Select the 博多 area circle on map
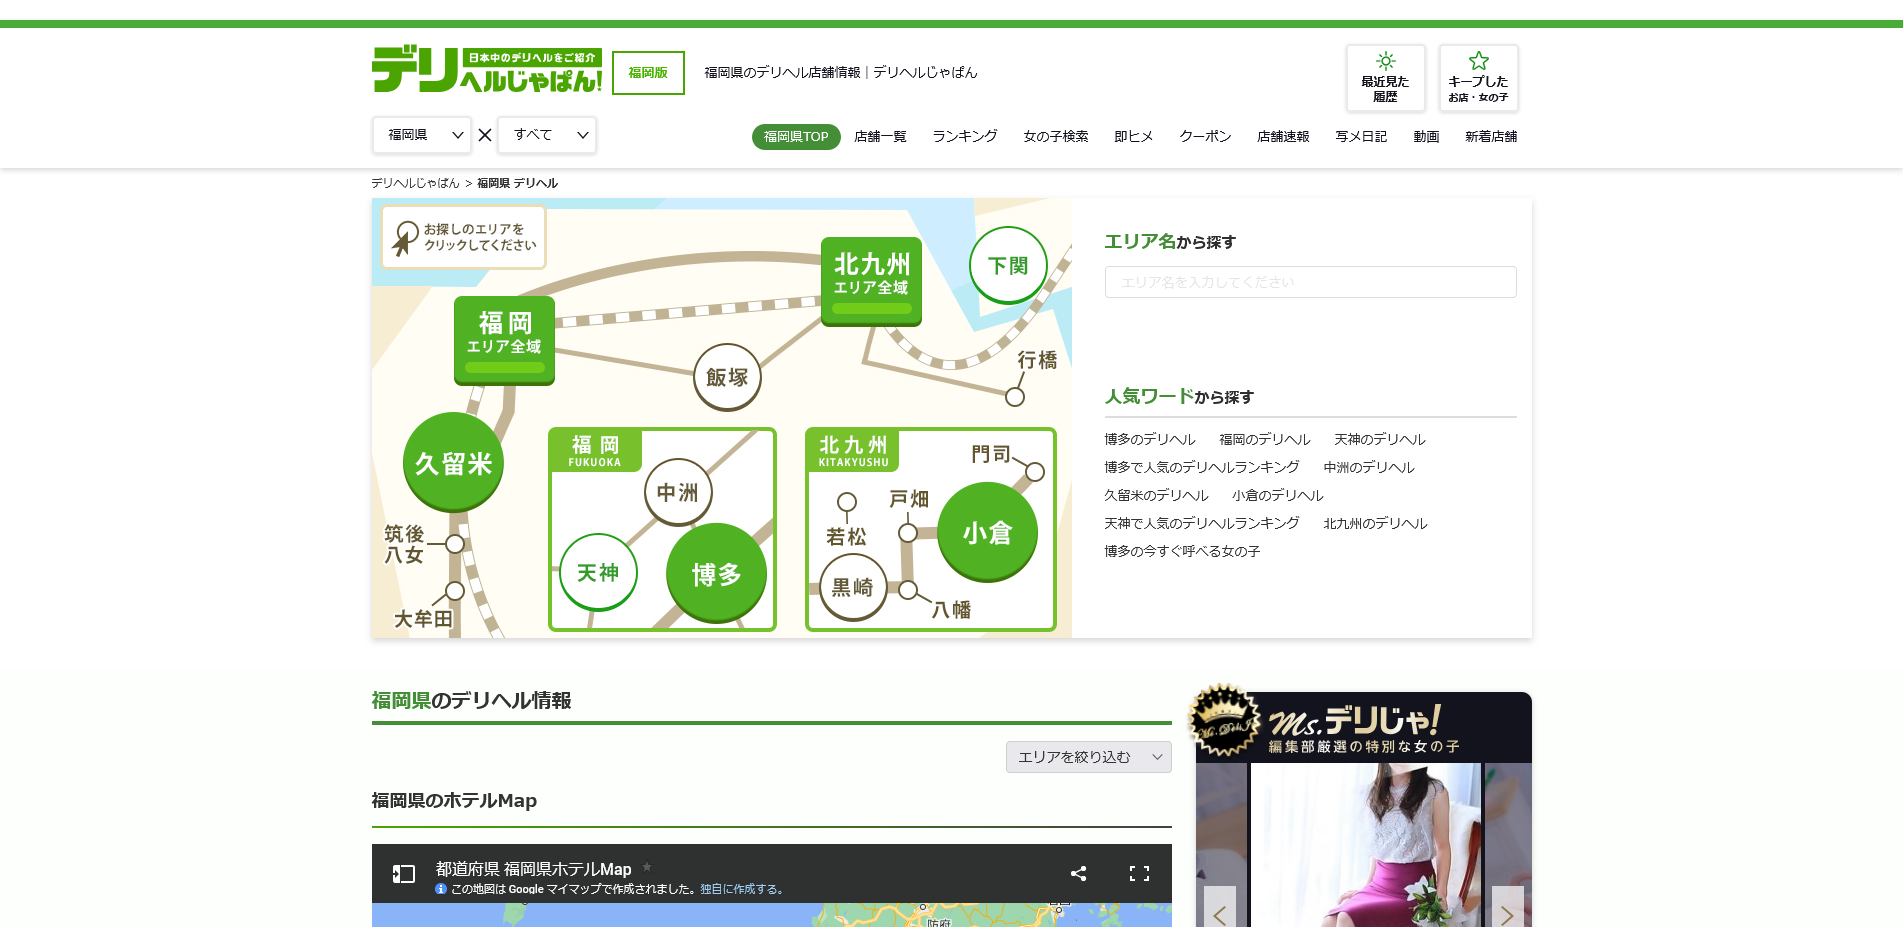This screenshot has height=927, width=1903. point(716,573)
